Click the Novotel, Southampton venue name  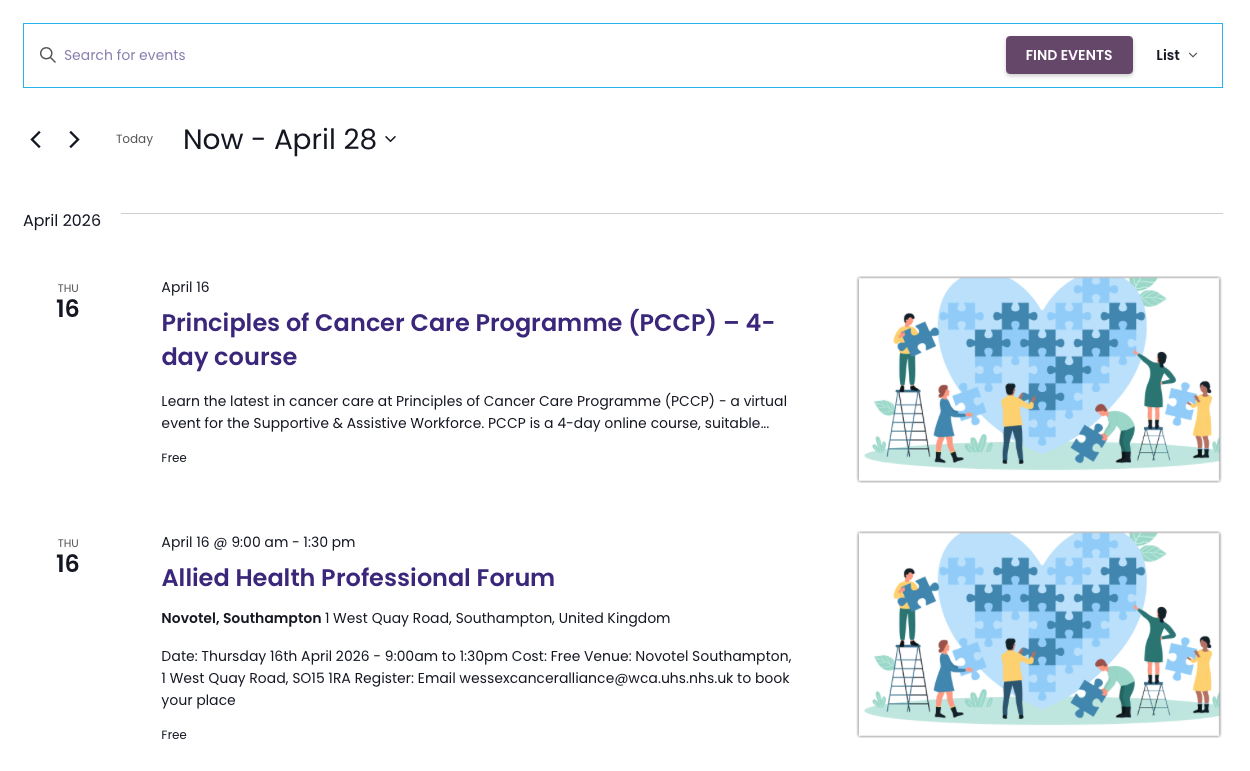pos(241,618)
